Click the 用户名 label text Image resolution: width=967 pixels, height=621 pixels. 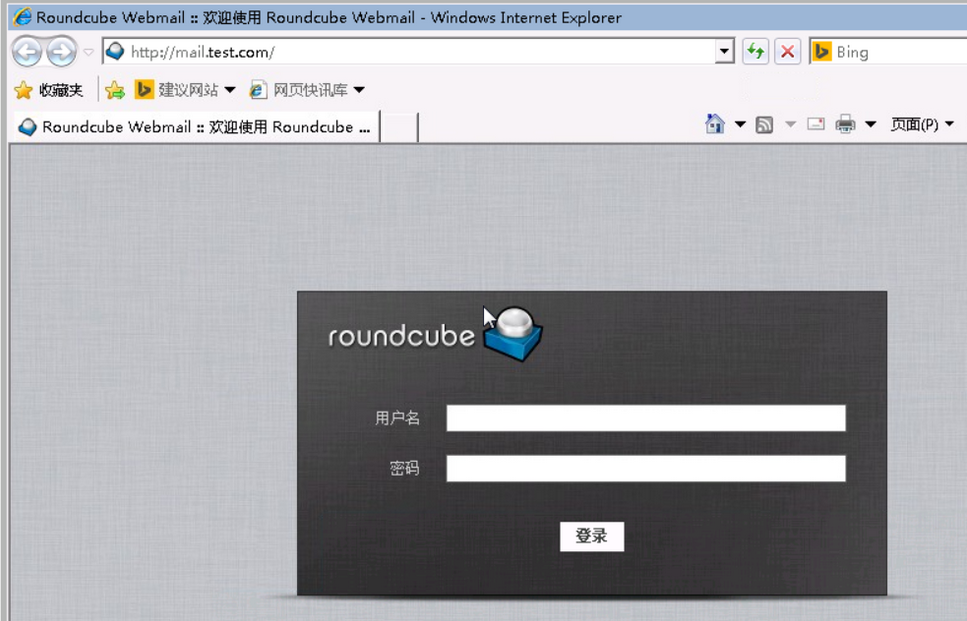[397, 418]
